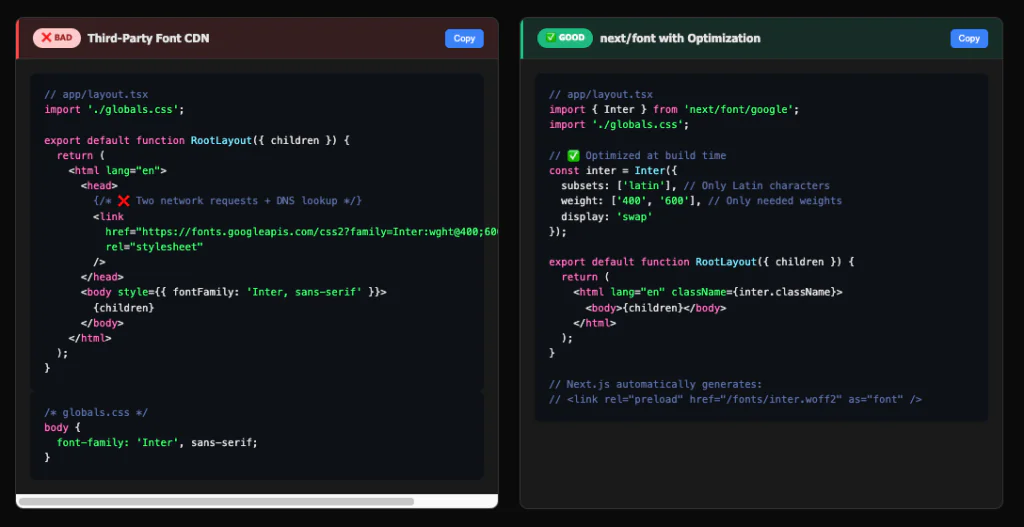Click the red BAD badge
The height and width of the screenshot is (527, 1024).
(x=57, y=38)
